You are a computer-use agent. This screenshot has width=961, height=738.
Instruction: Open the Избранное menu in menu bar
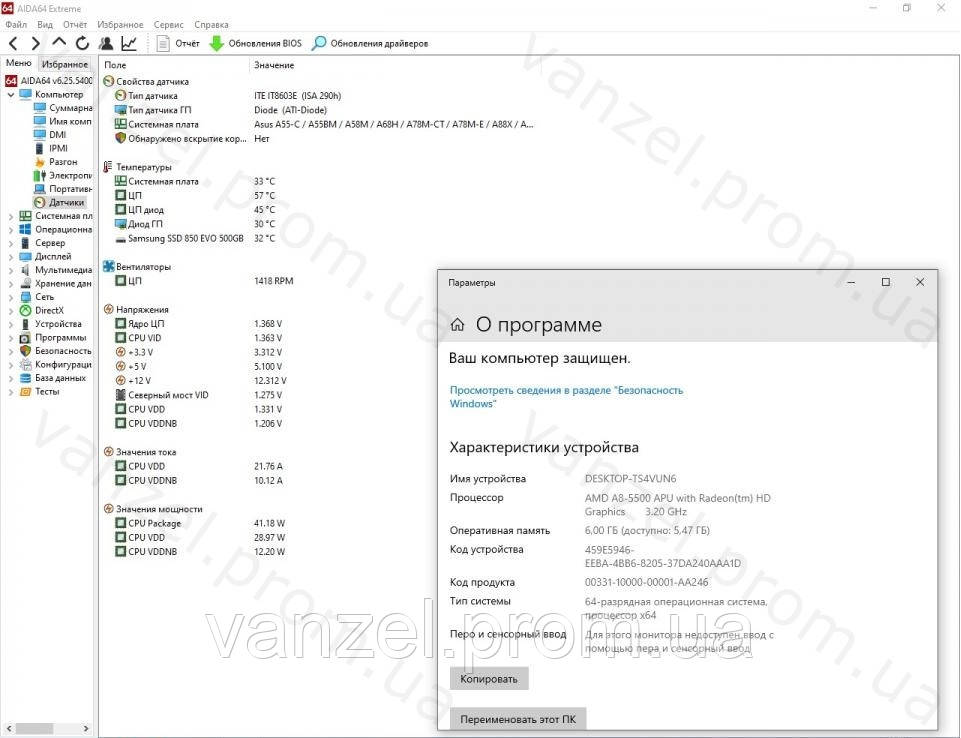pos(120,25)
